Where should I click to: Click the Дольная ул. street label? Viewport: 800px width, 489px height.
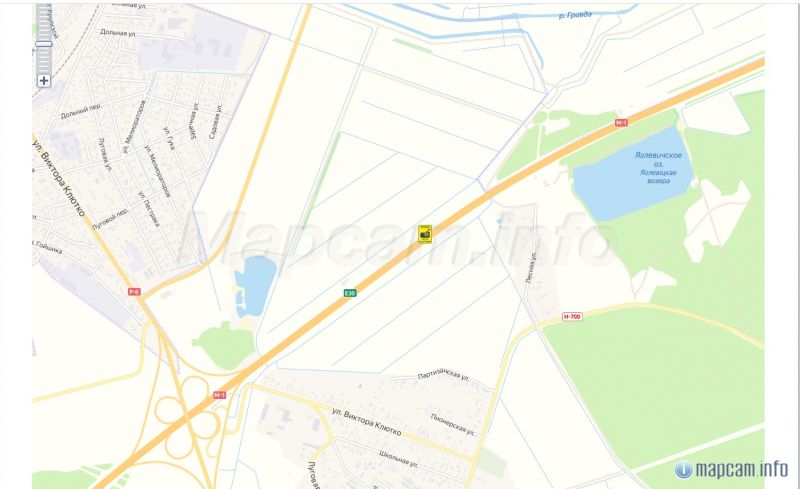tap(118, 33)
